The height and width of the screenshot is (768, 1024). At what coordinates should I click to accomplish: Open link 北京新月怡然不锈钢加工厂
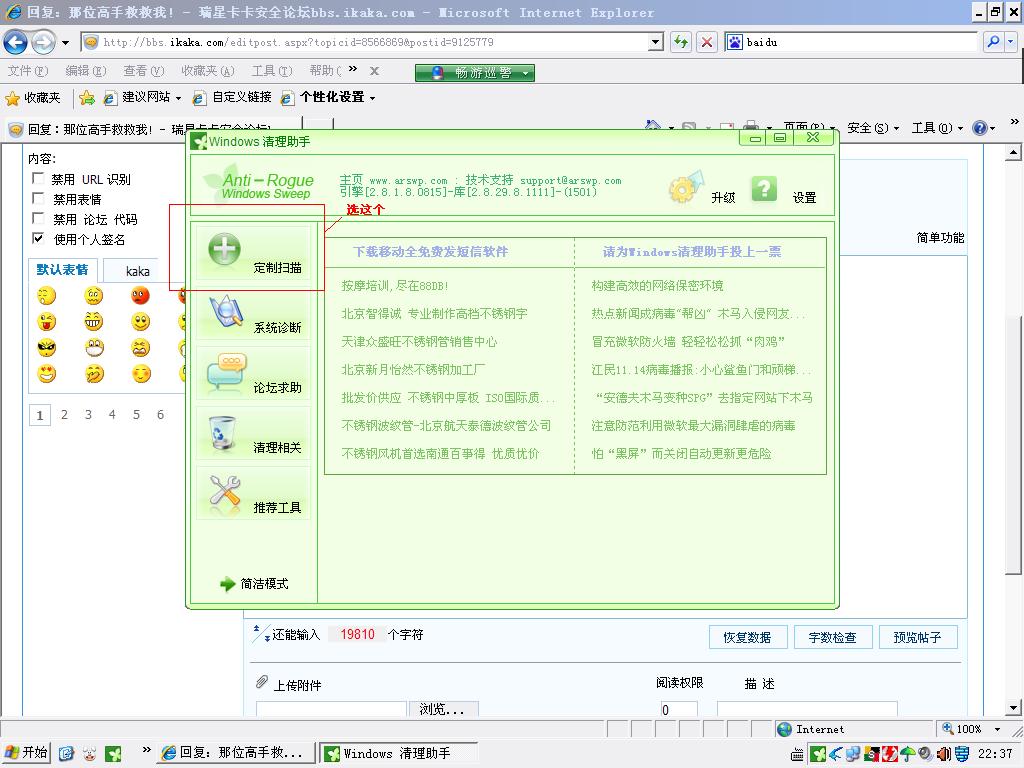click(x=413, y=370)
